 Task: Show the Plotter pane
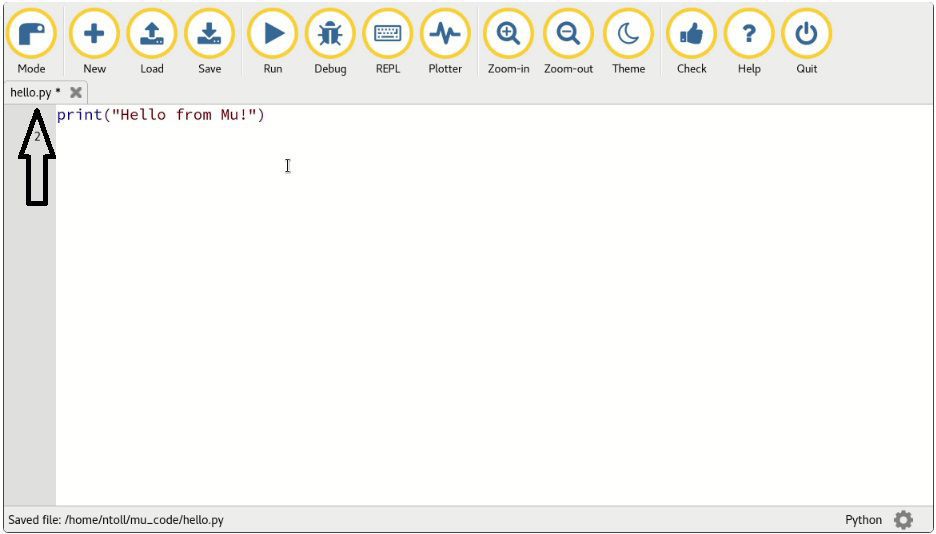[x=445, y=42]
